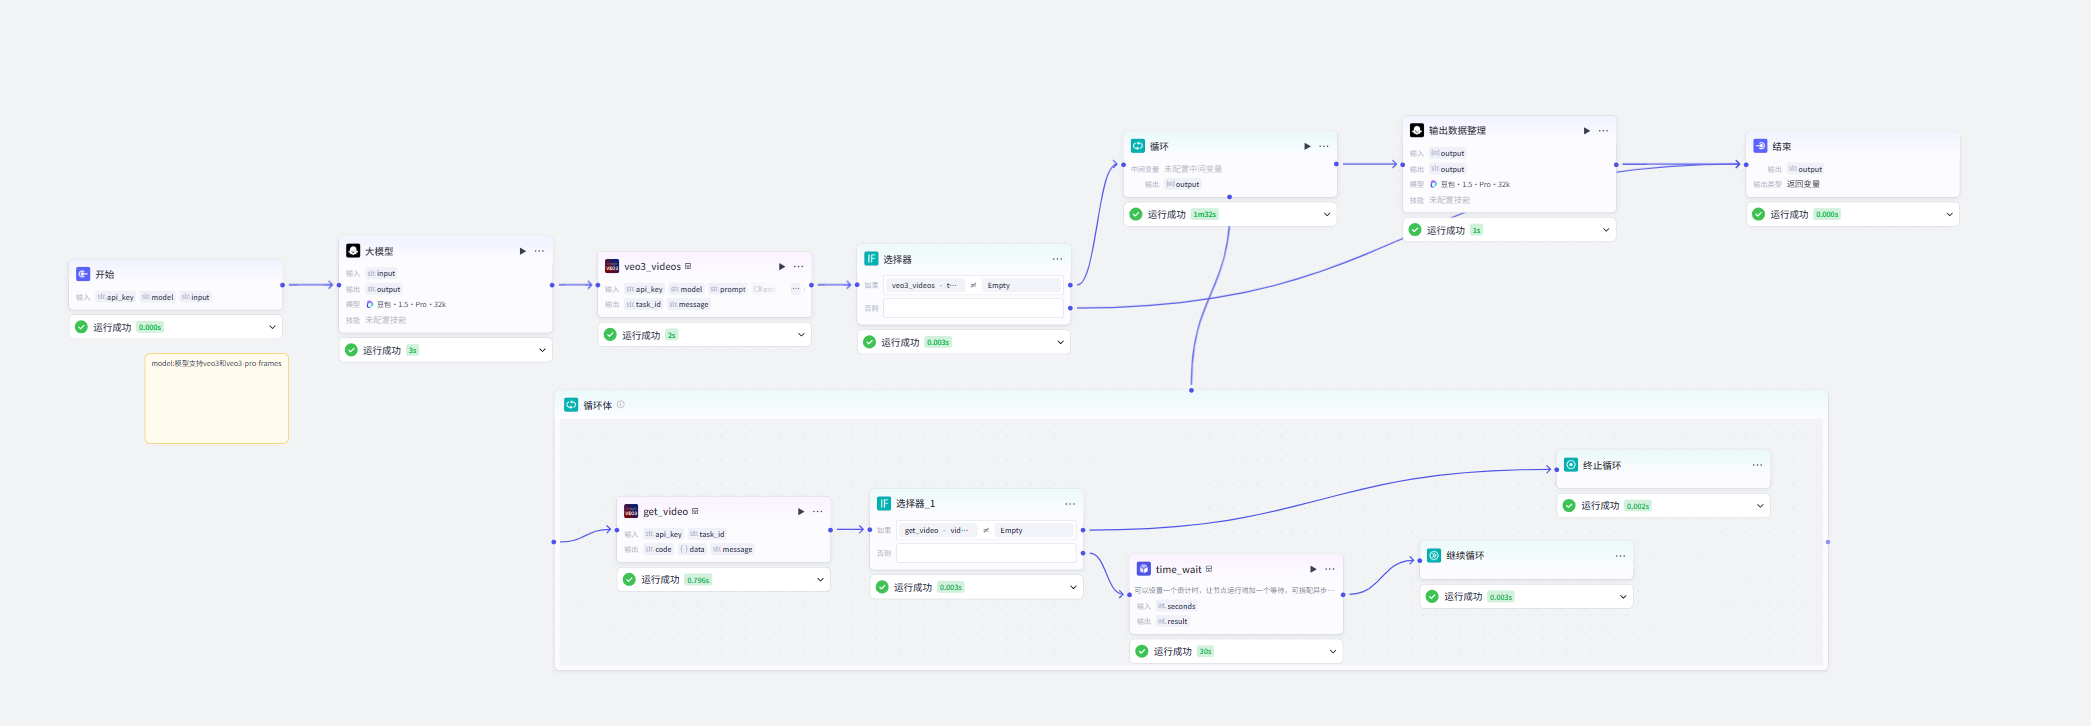Click the 继续循环 continue node icon

coord(1434,555)
